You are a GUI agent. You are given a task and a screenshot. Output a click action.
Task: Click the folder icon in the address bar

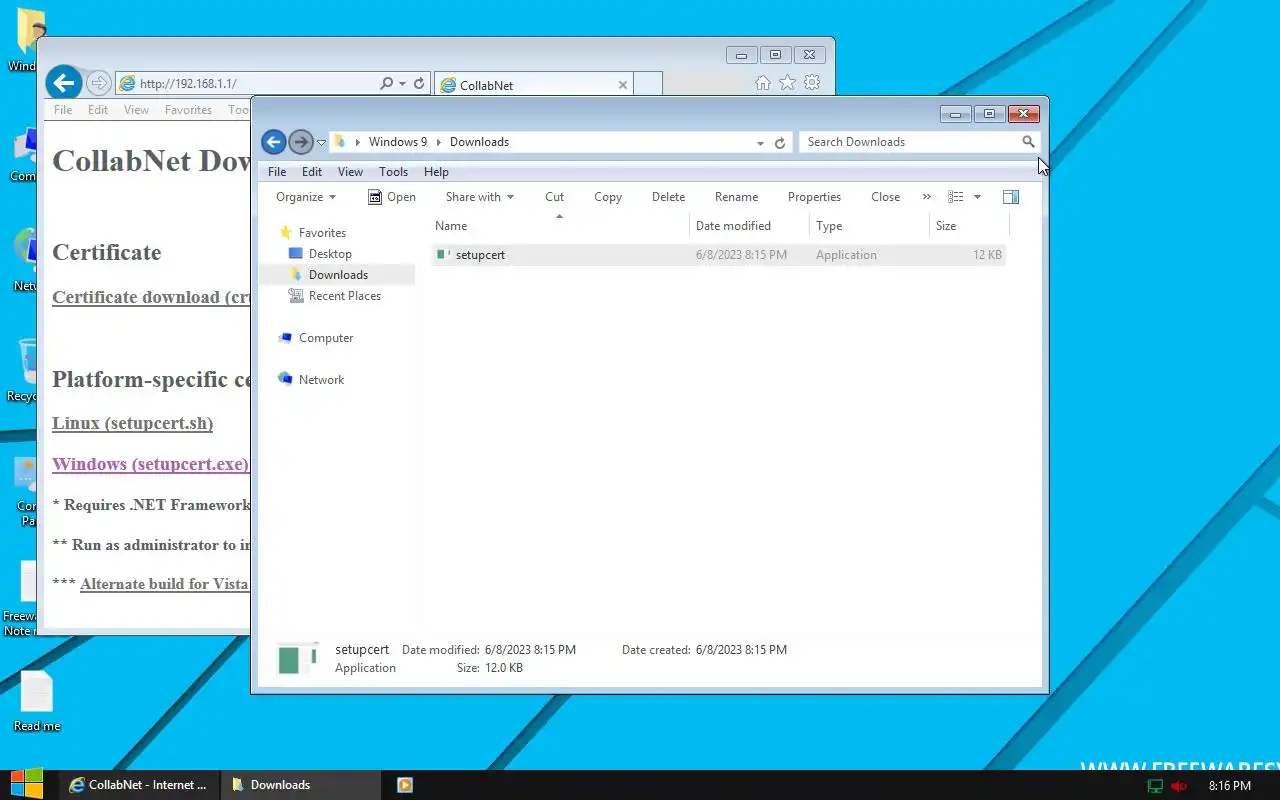[340, 142]
